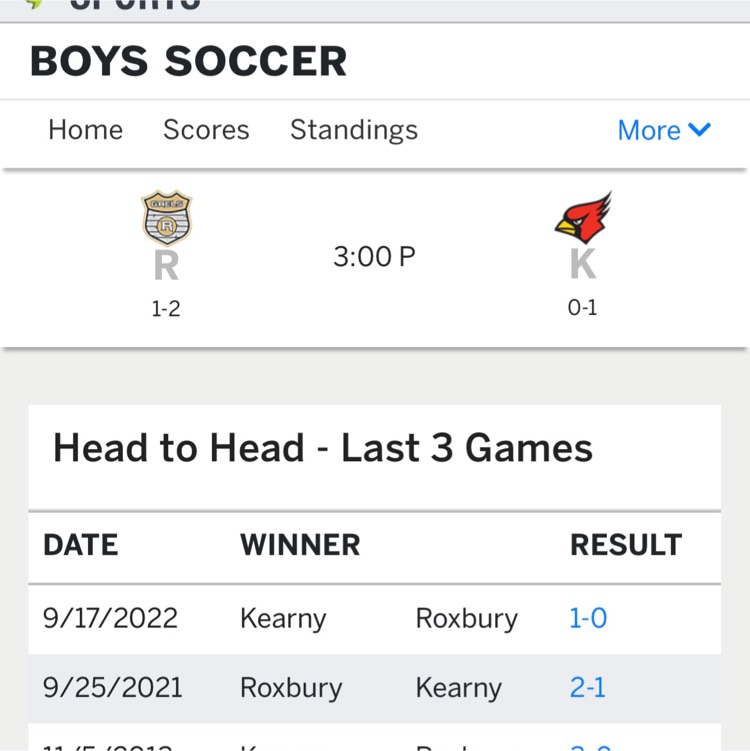Click the large gray R team abbreviation
The height and width of the screenshot is (751, 750).
pos(166,265)
